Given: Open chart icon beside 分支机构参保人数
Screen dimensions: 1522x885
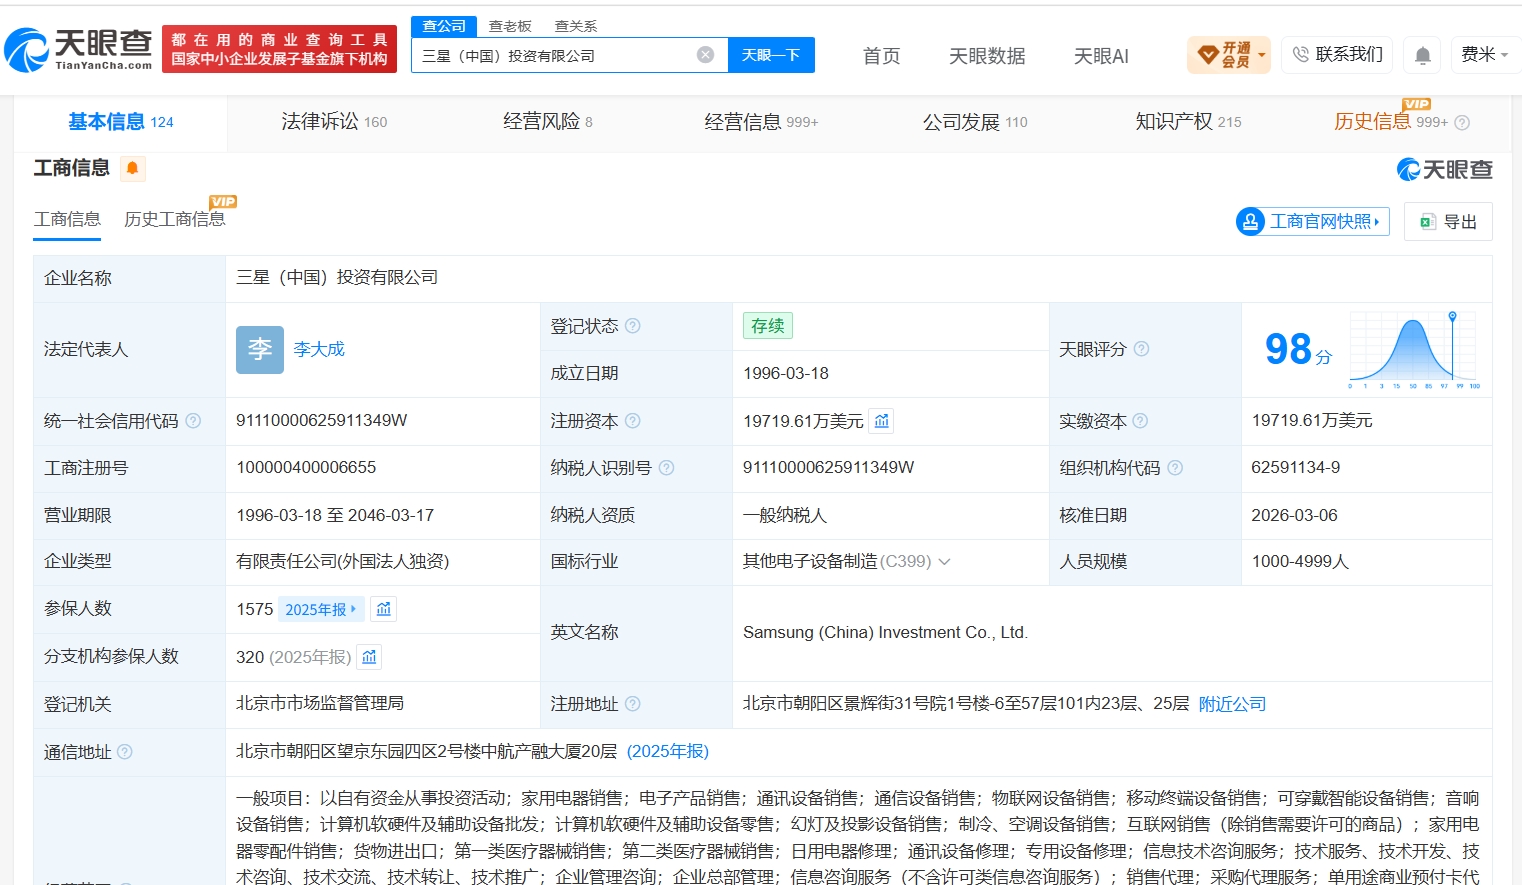Looking at the screenshot, I should [x=369, y=657].
